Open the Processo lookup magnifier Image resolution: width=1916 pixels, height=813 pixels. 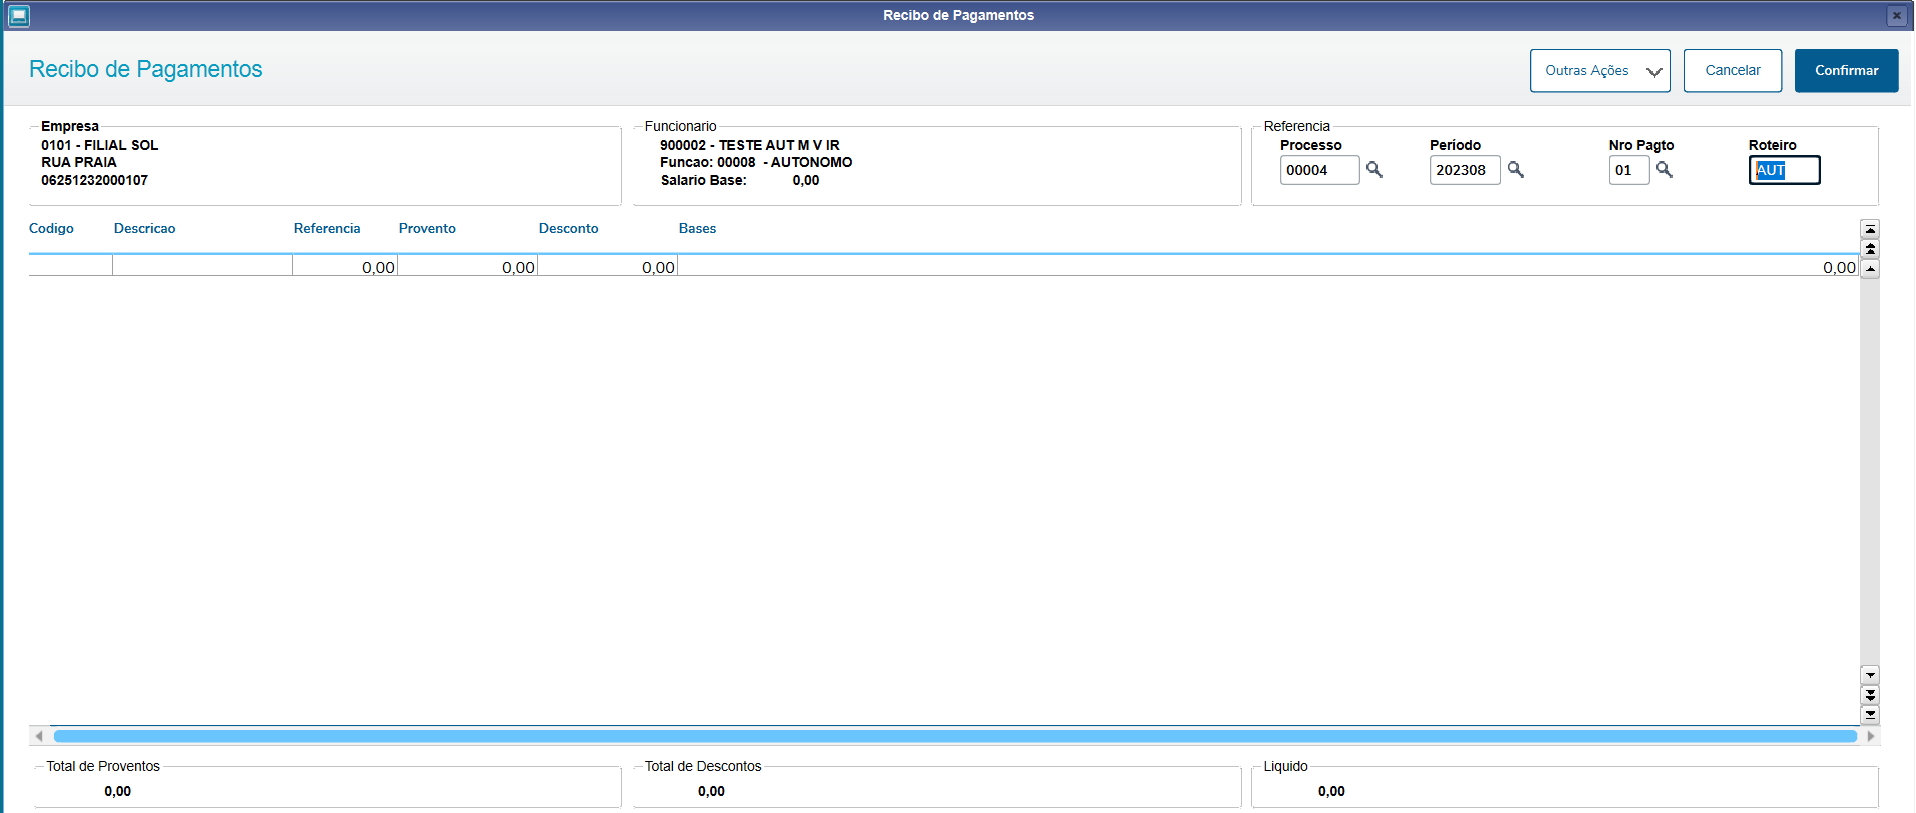(x=1375, y=170)
